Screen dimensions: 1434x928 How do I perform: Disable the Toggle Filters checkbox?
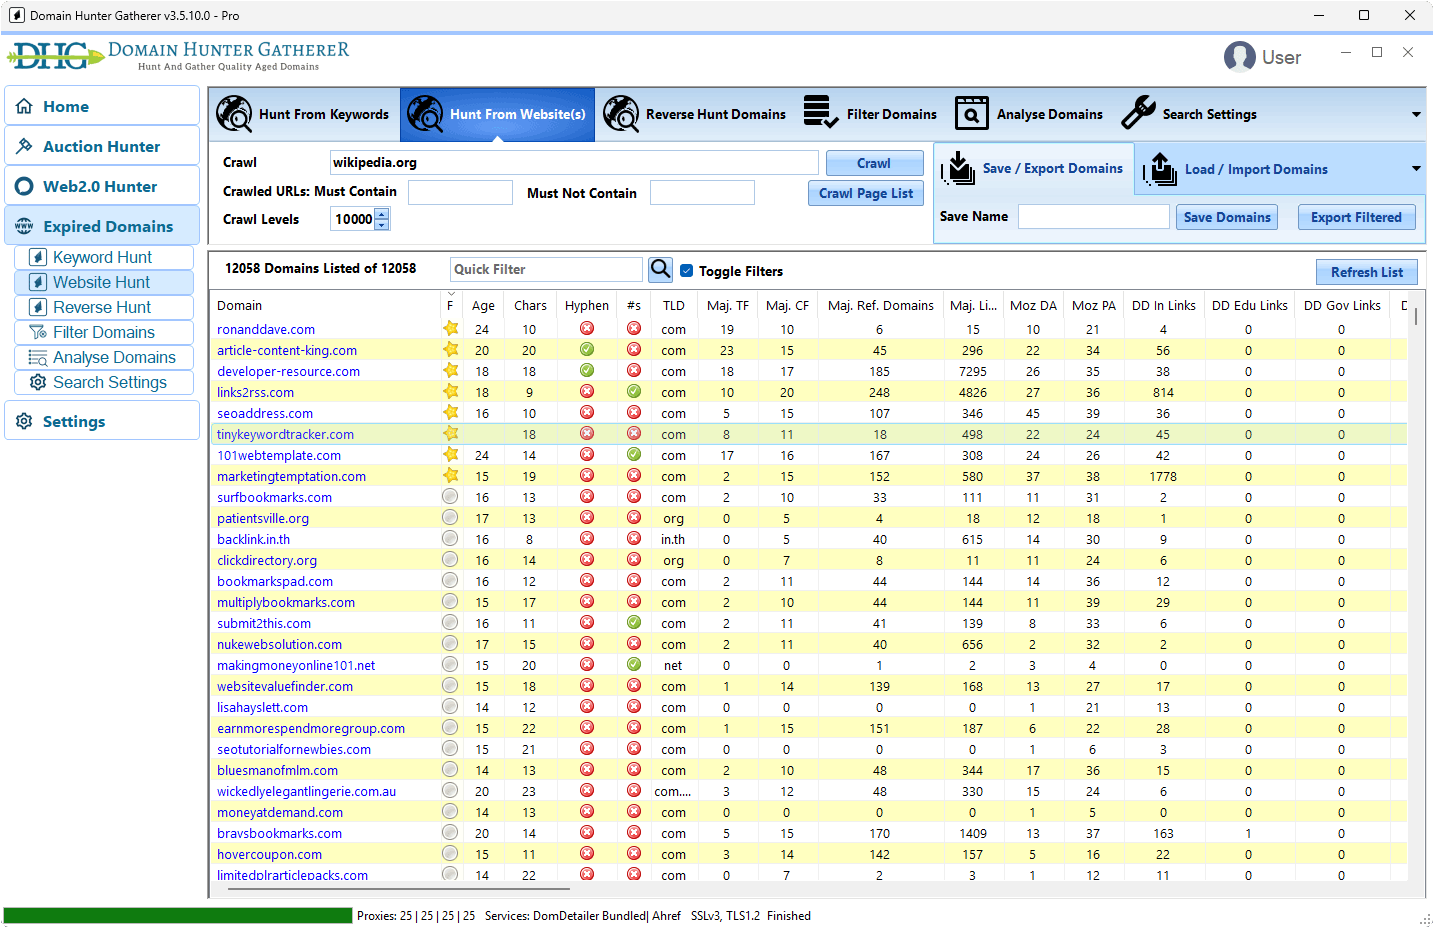[x=685, y=270]
